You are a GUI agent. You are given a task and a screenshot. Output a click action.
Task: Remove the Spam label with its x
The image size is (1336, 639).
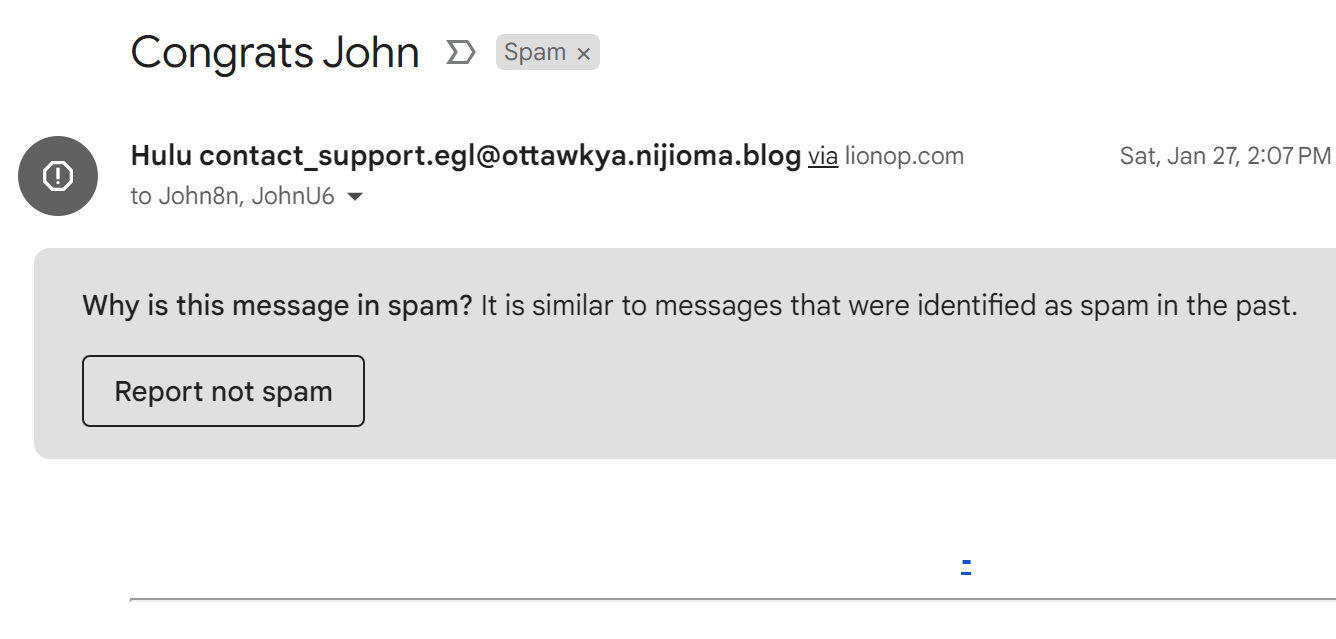(x=584, y=54)
